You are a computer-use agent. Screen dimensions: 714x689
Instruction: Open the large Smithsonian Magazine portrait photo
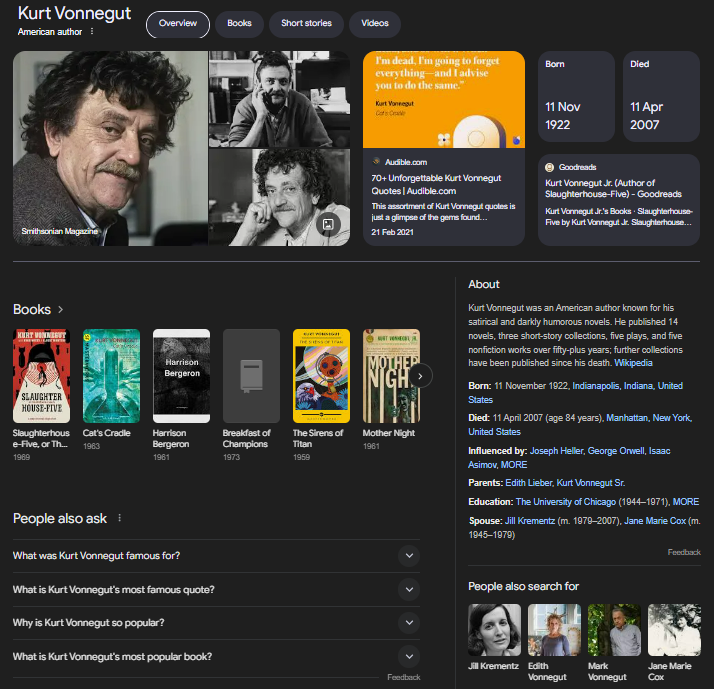[x=111, y=148]
